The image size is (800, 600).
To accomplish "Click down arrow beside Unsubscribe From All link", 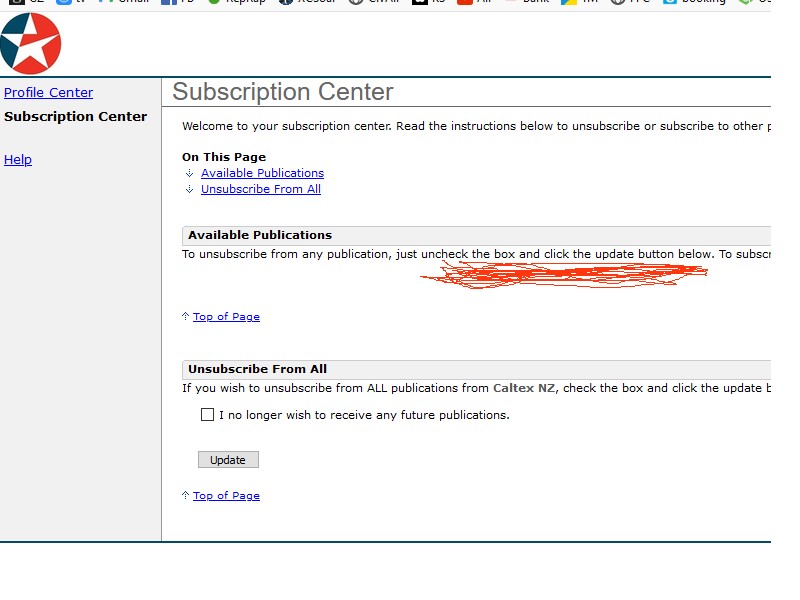I will pos(189,189).
